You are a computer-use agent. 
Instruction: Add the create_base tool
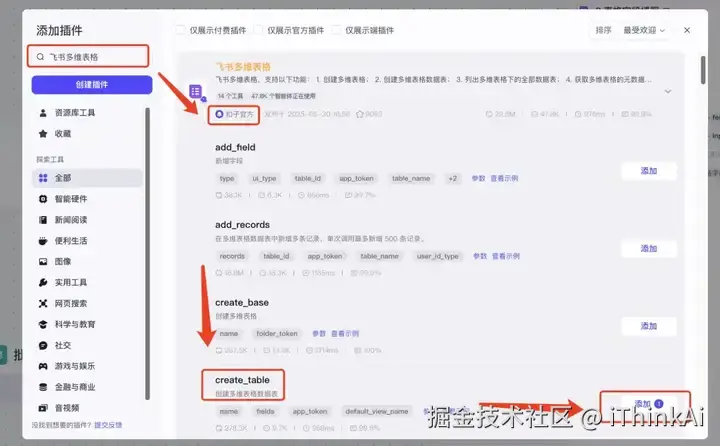[x=649, y=326]
